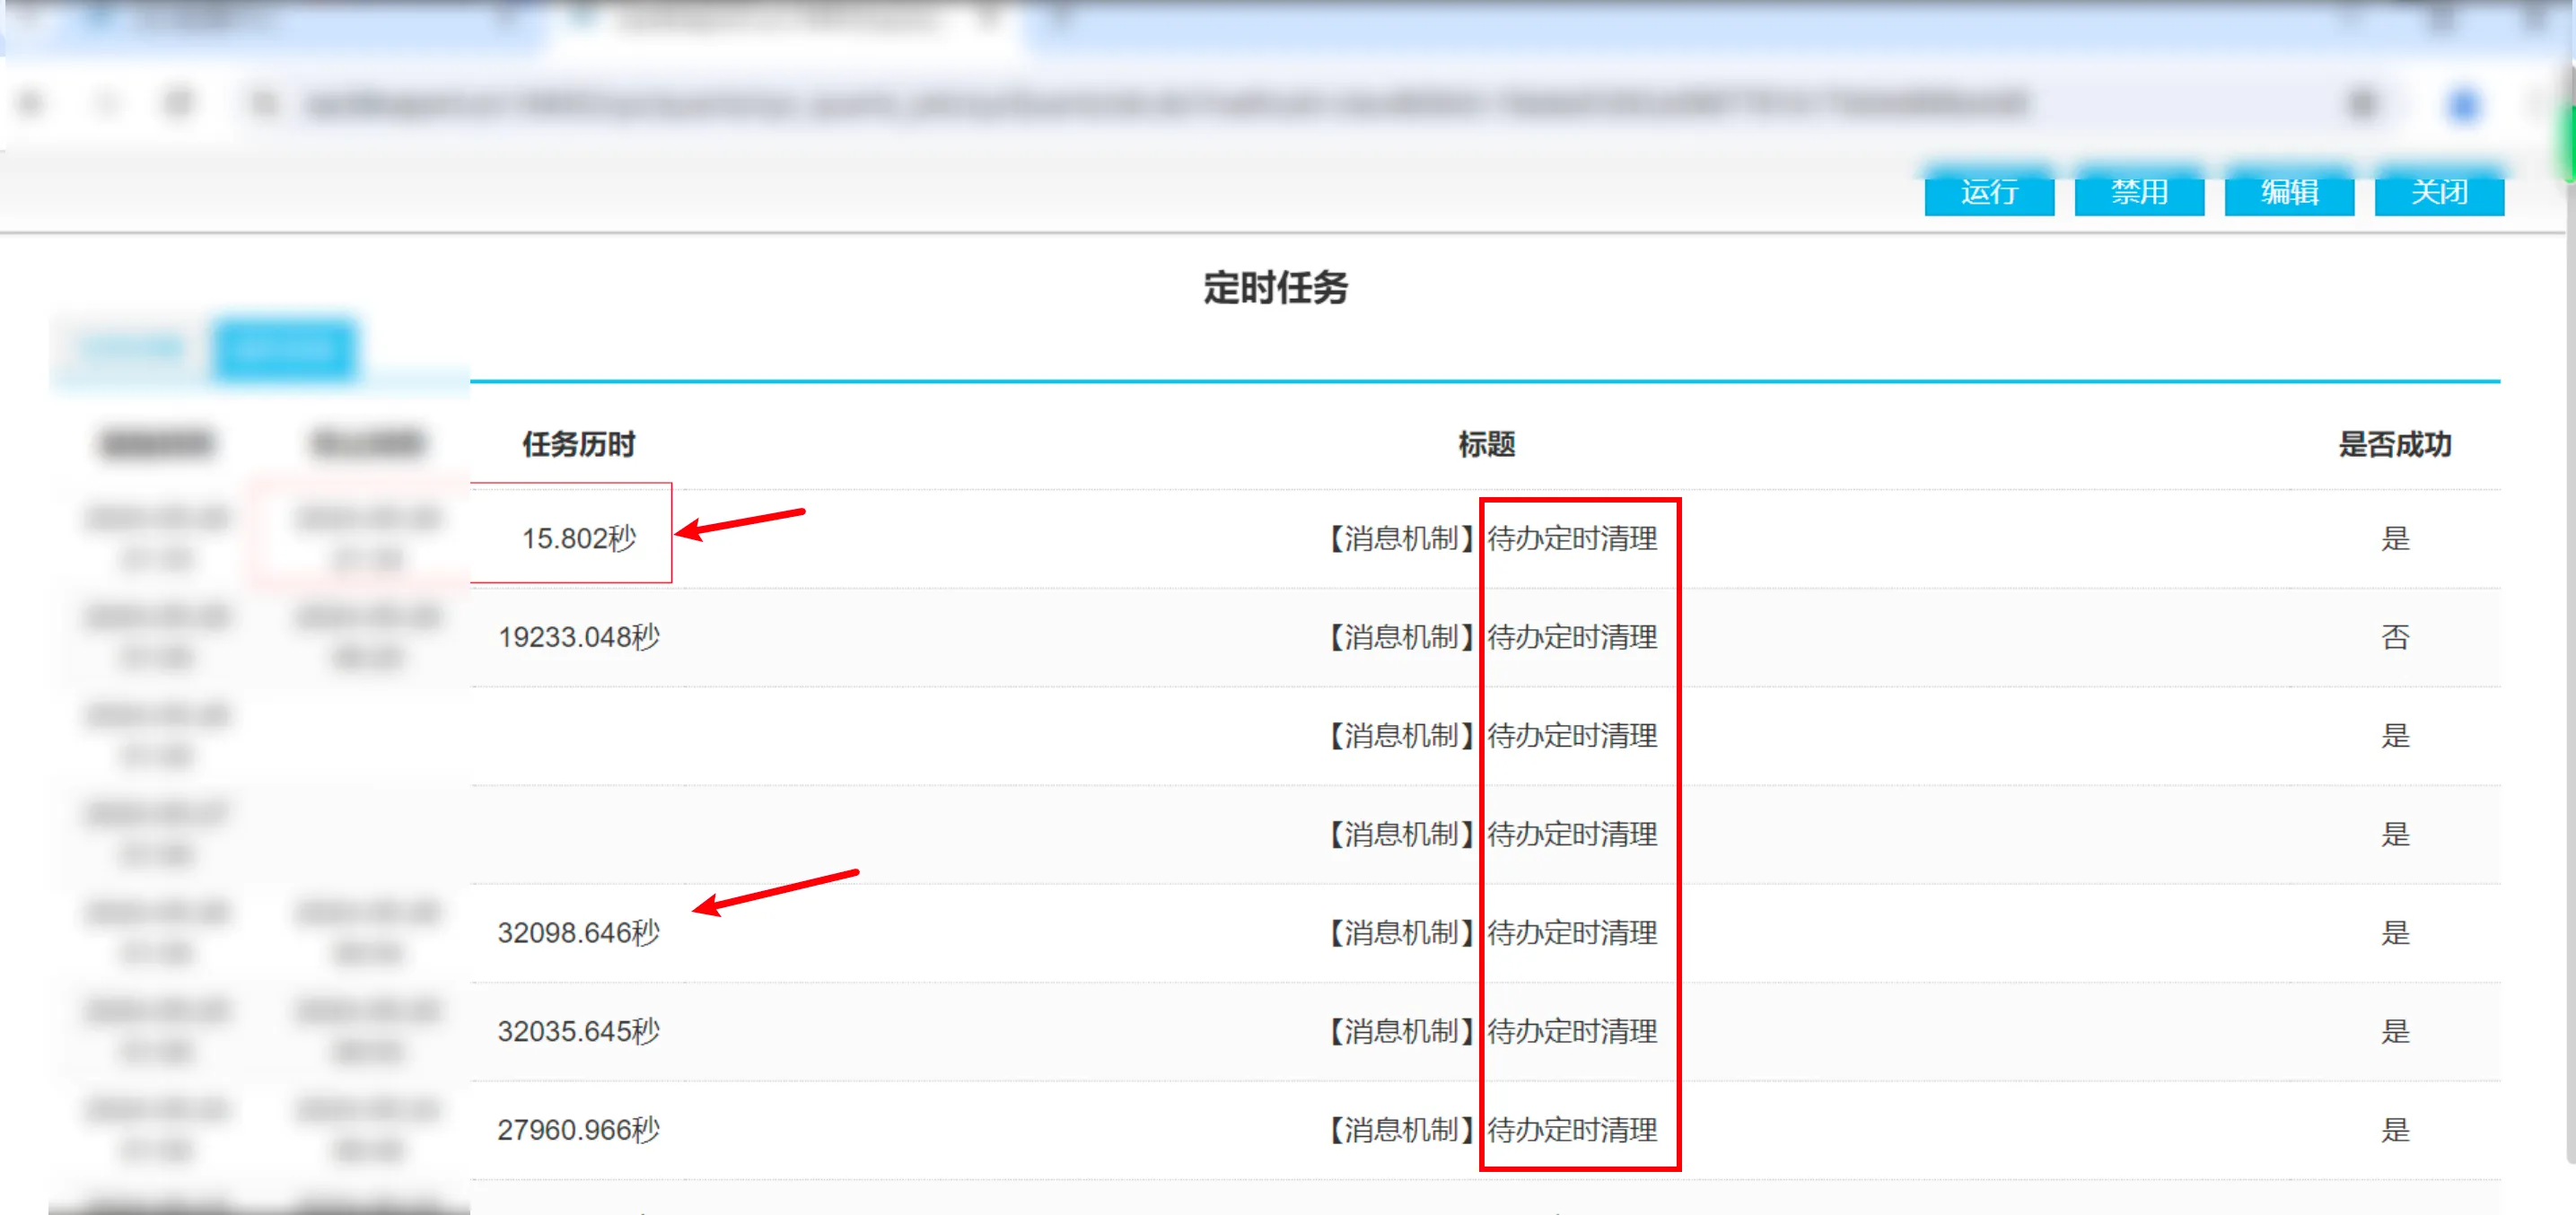Select the 15.802秒 duration cell
This screenshot has width=2576, height=1215.
point(578,539)
